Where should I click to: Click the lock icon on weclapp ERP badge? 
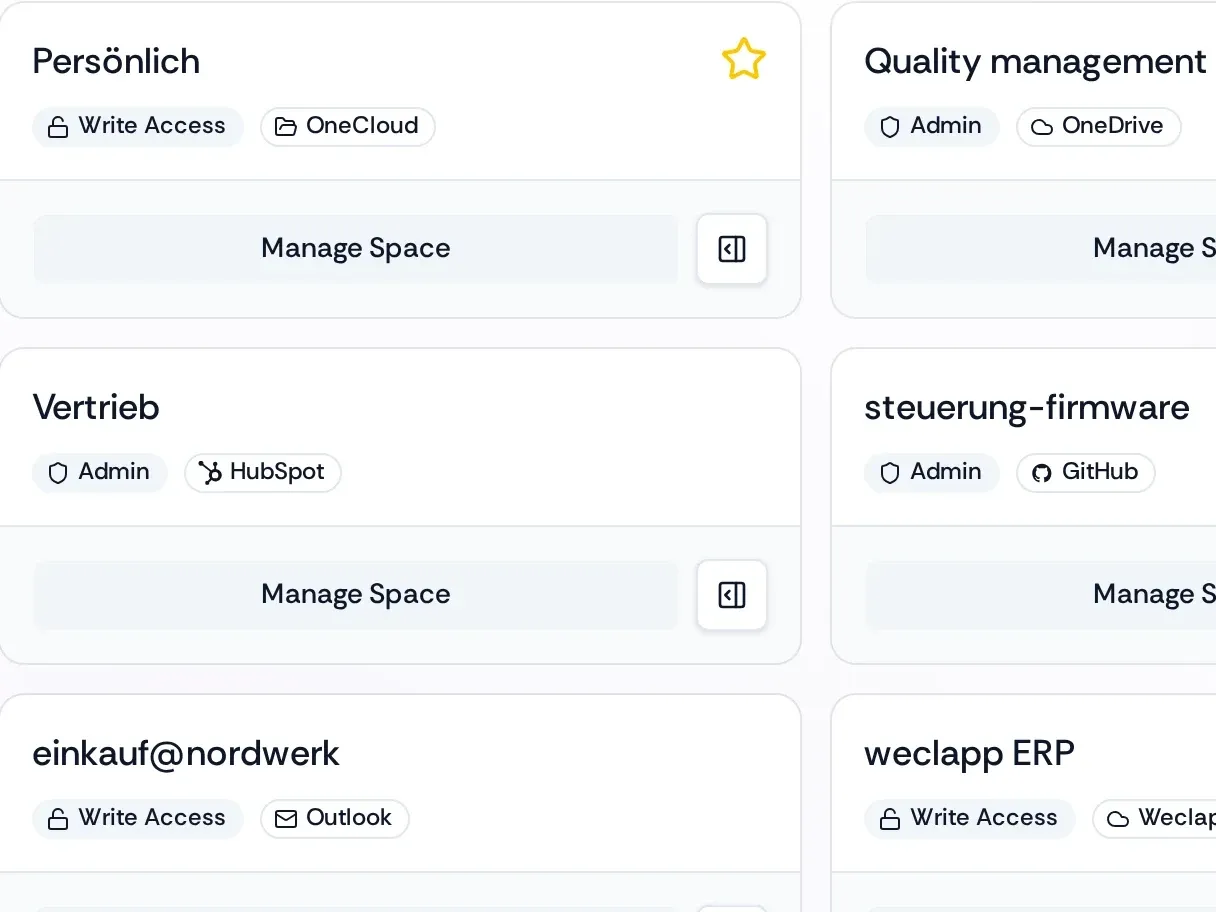(890, 819)
